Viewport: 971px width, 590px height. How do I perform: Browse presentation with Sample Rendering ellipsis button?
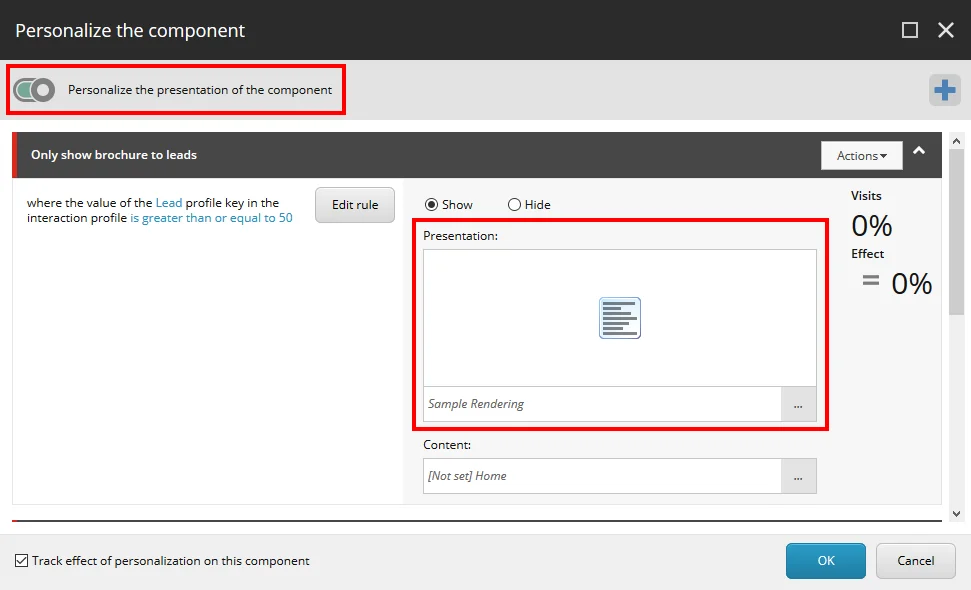click(x=798, y=404)
